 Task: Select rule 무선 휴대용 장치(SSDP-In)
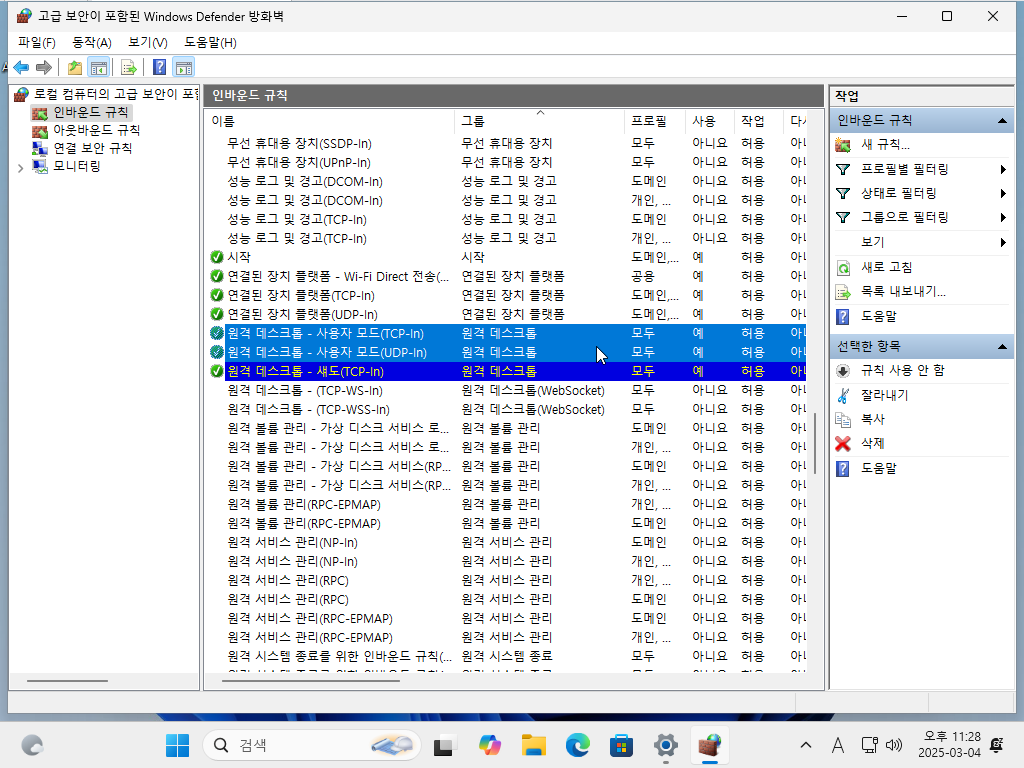coord(299,144)
